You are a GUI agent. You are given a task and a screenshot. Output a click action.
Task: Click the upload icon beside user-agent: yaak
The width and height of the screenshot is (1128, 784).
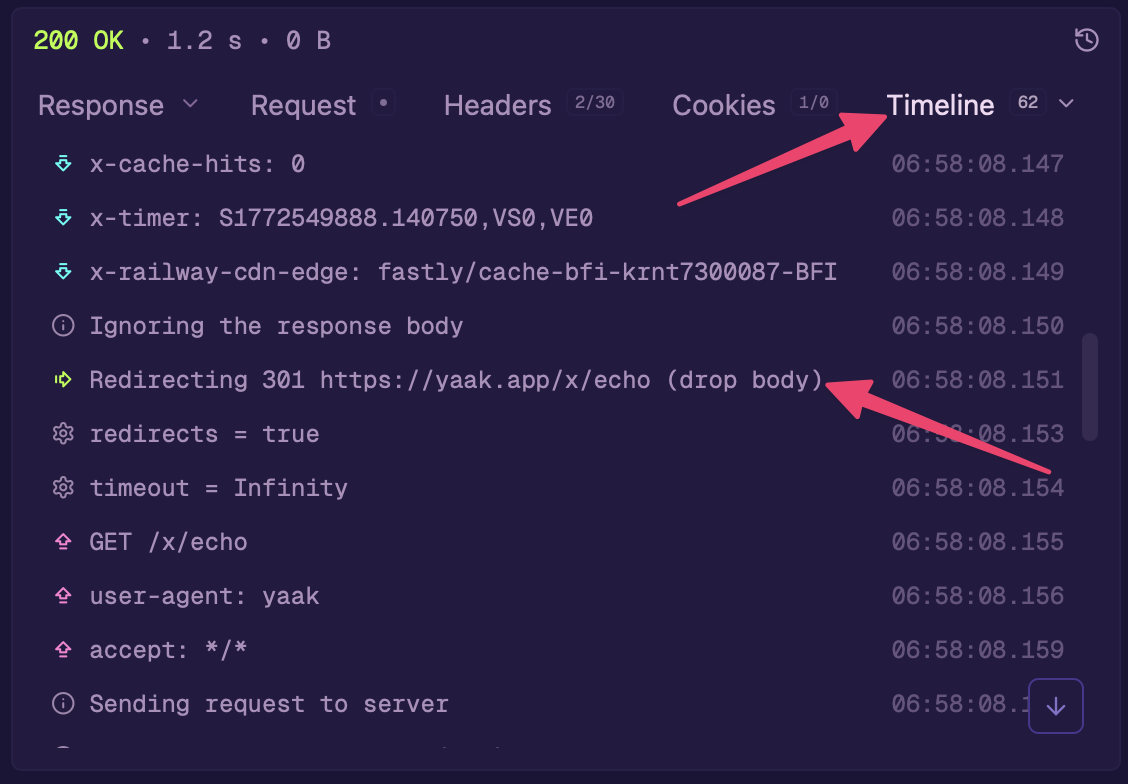[x=63, y=596]
